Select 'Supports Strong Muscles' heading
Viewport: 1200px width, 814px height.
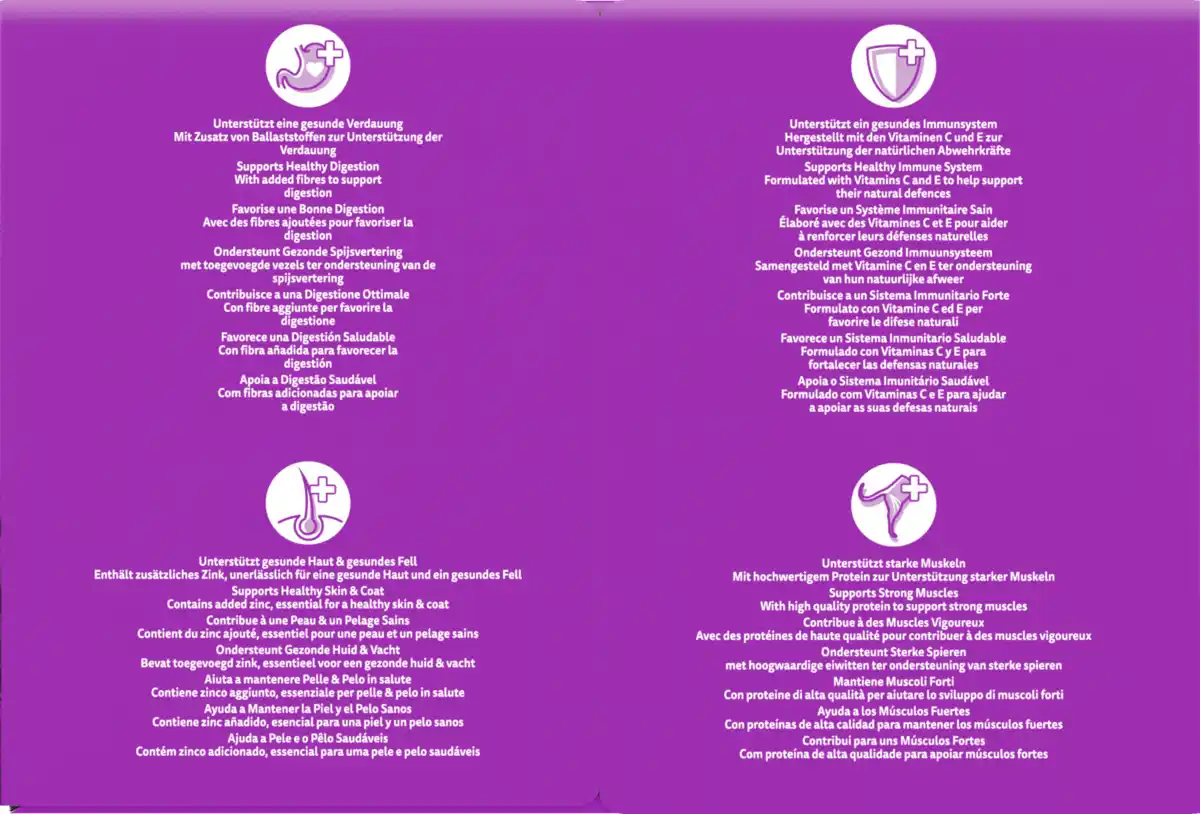pos(893,593)
